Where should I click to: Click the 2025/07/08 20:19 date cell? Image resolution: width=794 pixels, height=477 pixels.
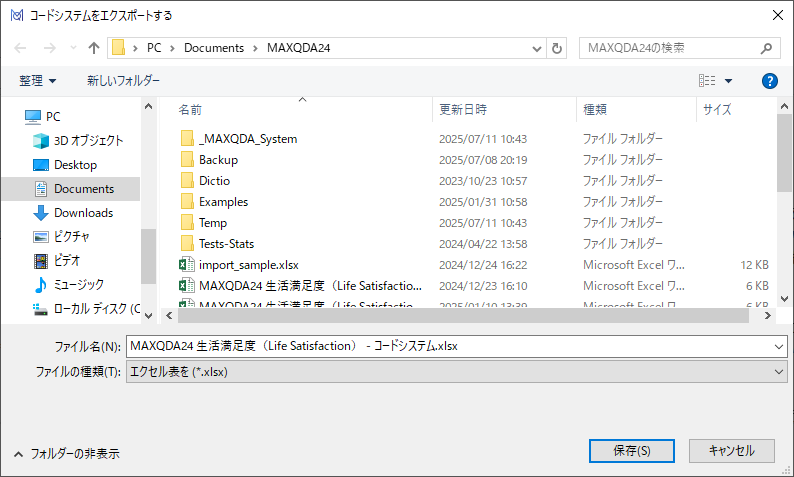tap(483, 160)
